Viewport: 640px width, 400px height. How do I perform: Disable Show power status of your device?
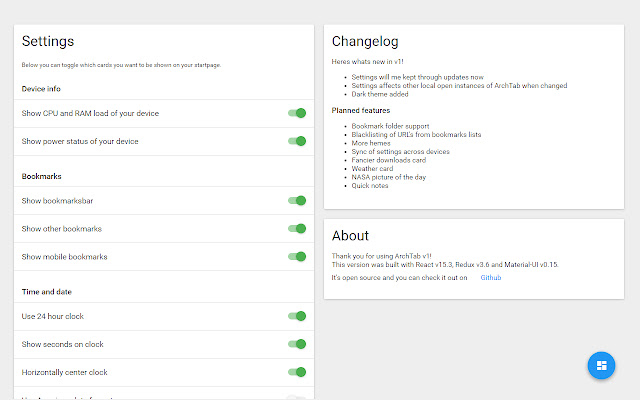[296, 141]
